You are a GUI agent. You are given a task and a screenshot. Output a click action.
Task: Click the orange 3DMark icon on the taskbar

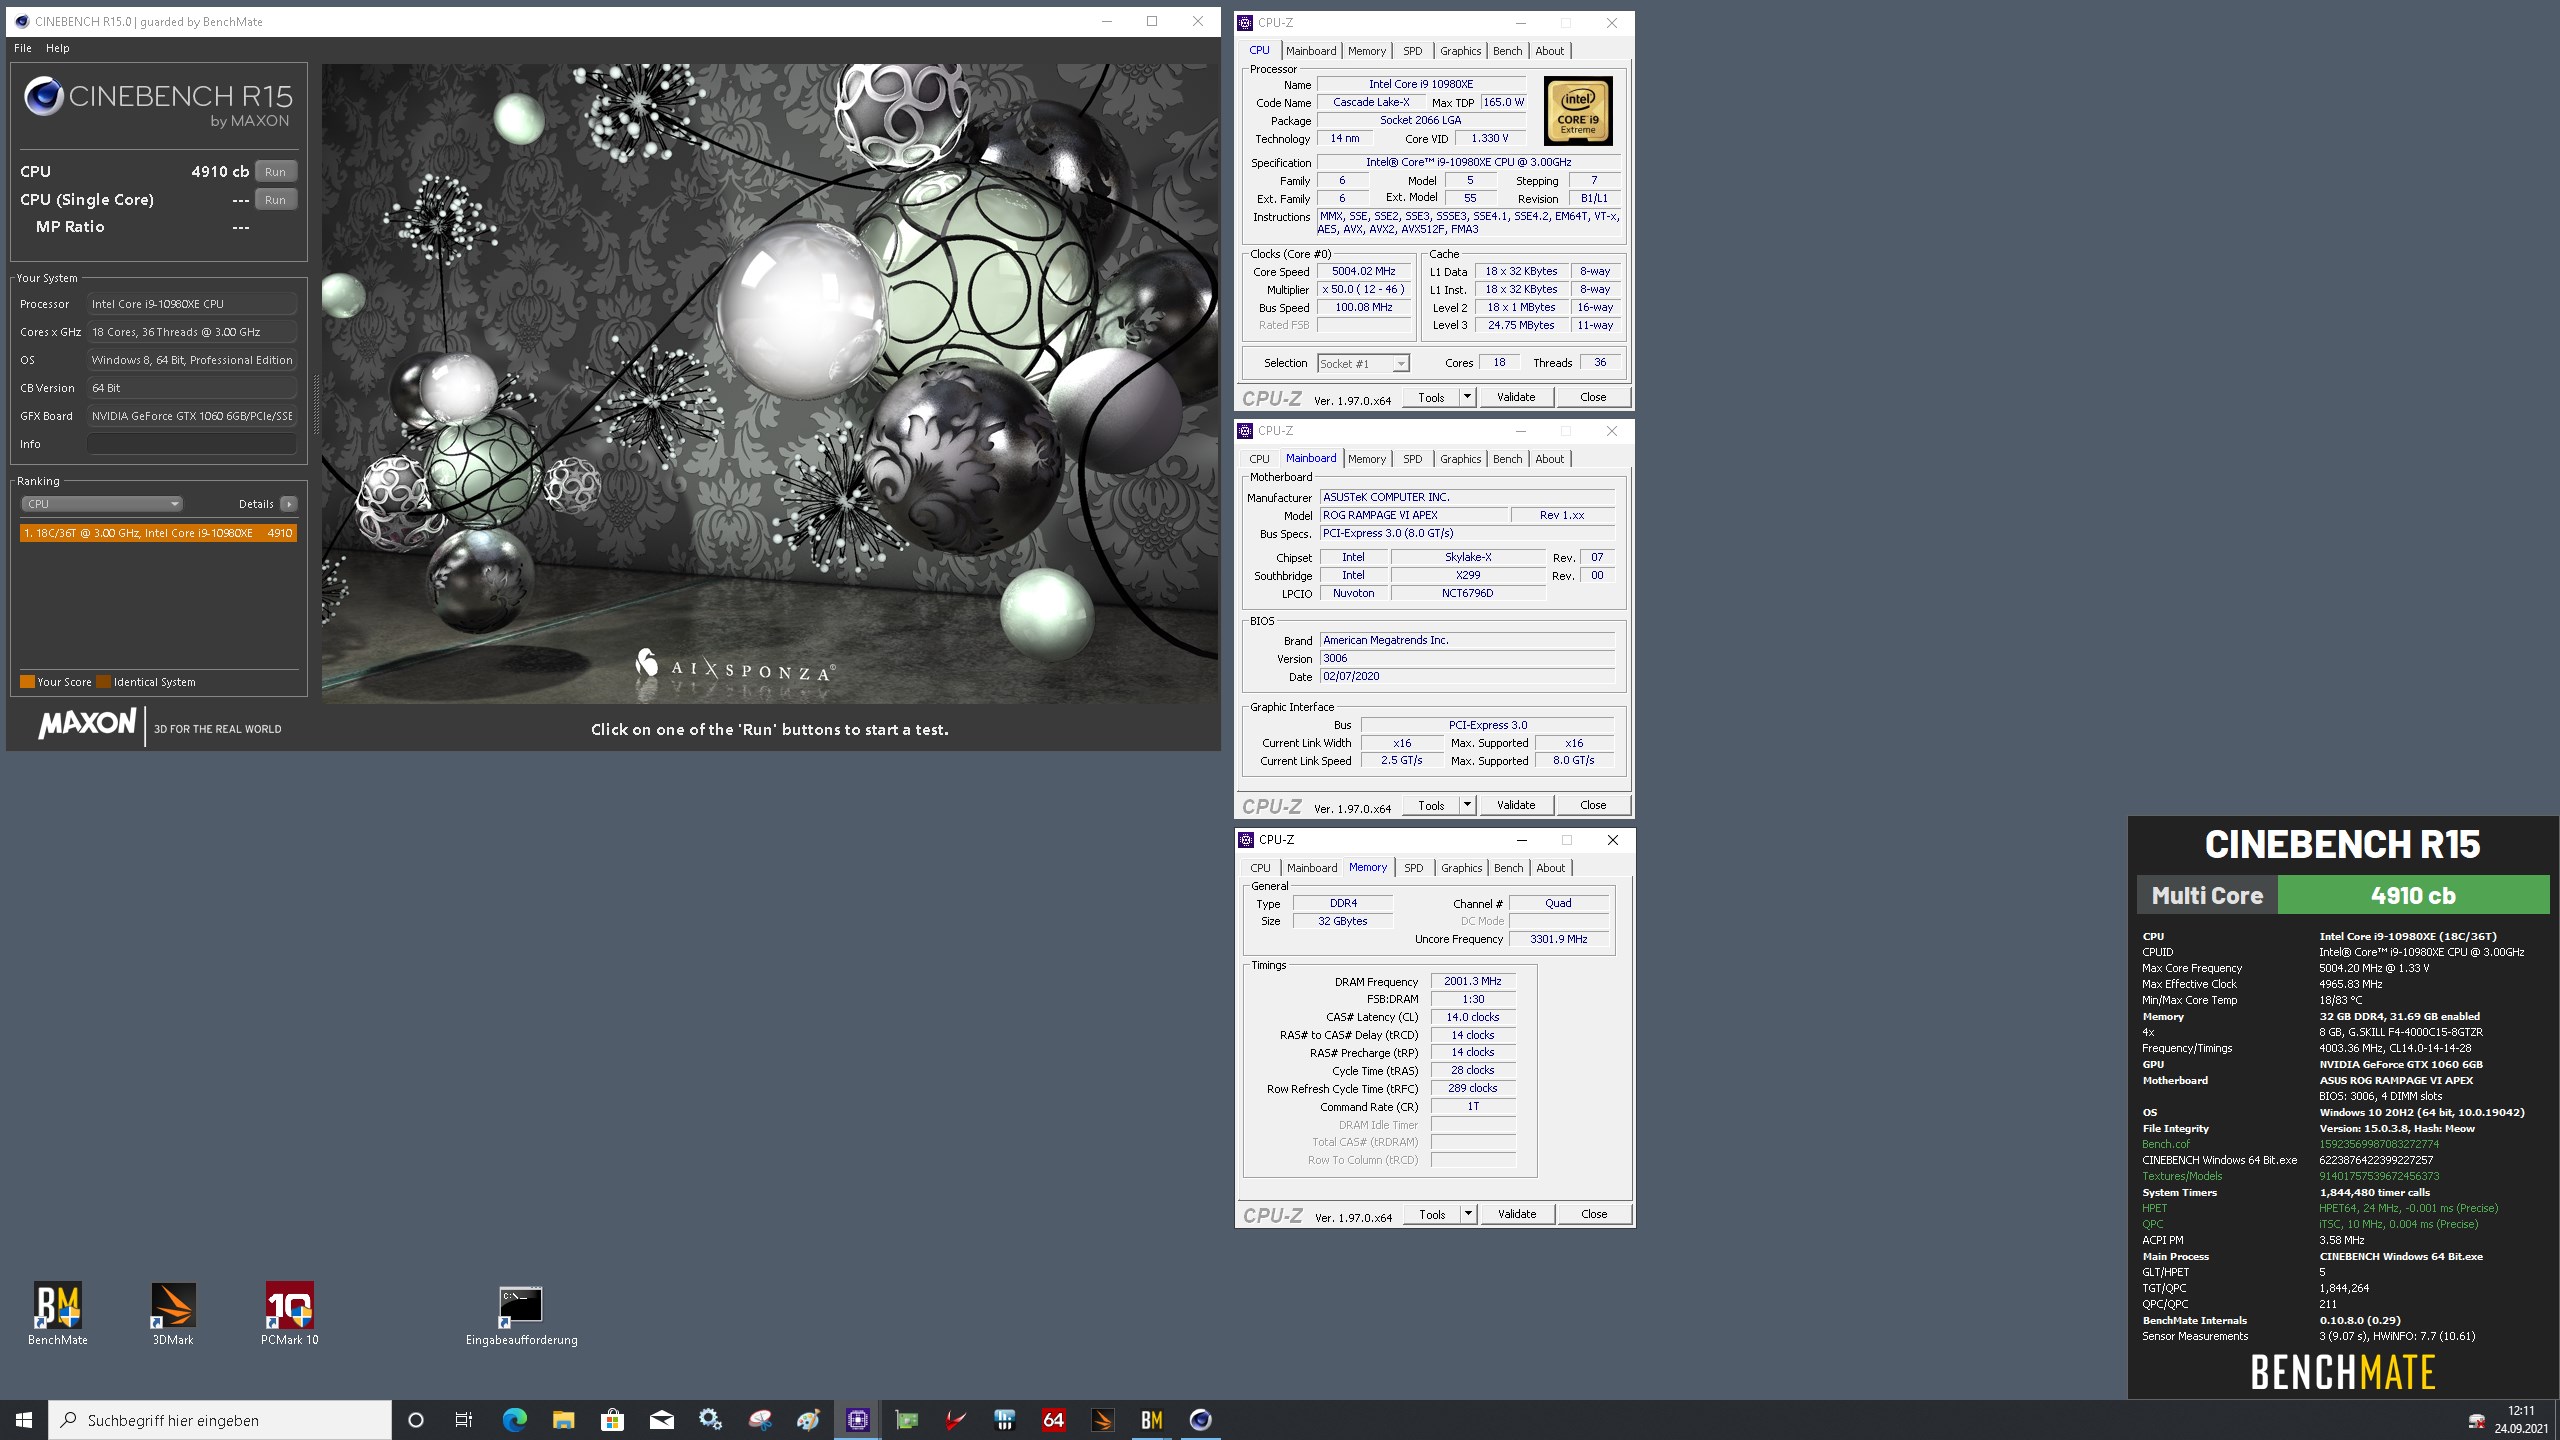tap(1102, 1420)
